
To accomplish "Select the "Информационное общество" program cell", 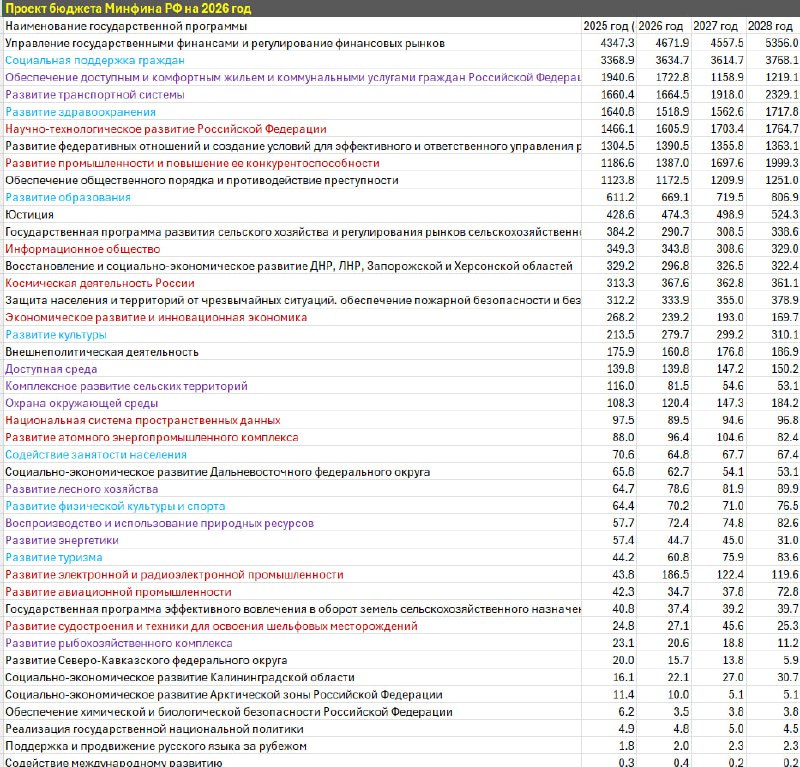I will click(82, 249).
